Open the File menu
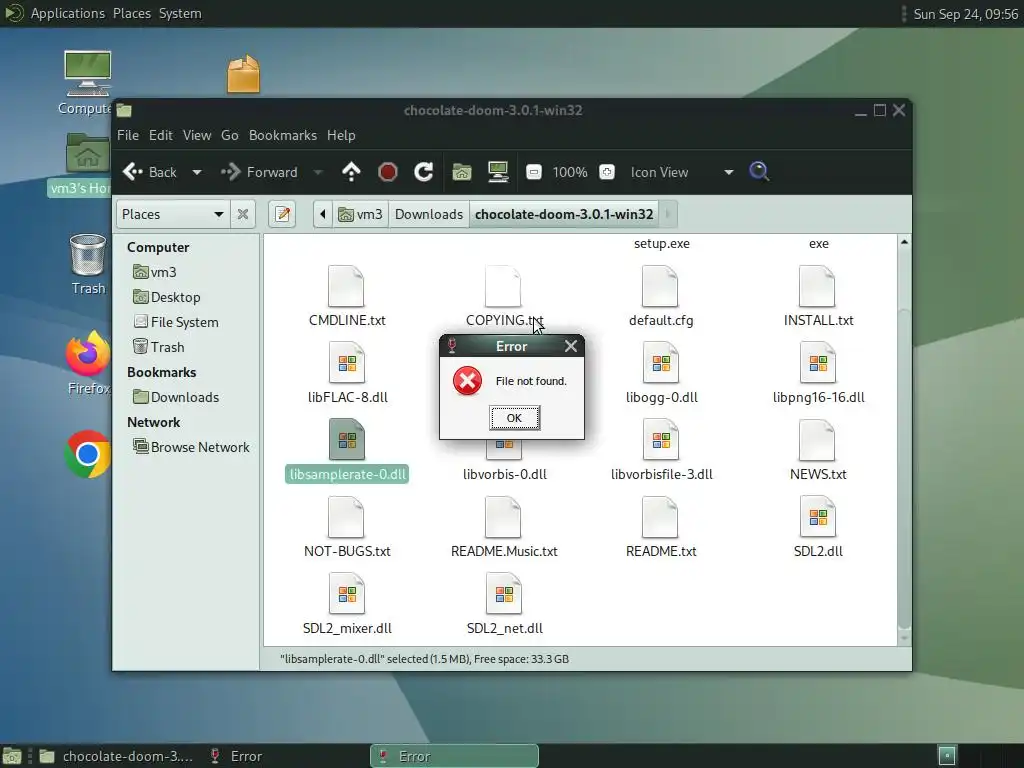Screen dimensions: 1024x768 (x=128, y=135)
